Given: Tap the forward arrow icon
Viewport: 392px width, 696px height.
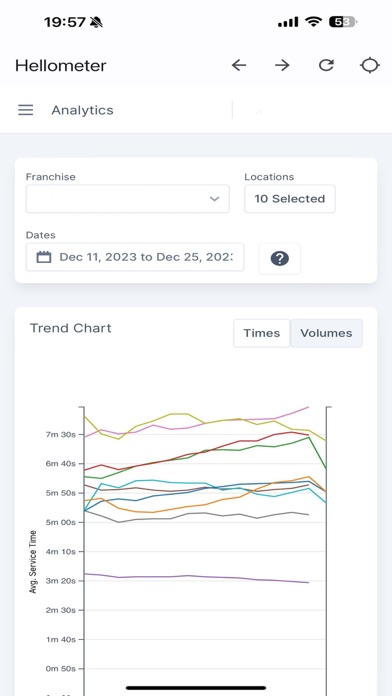Looking at the screenshot, I should pos(282,65).
